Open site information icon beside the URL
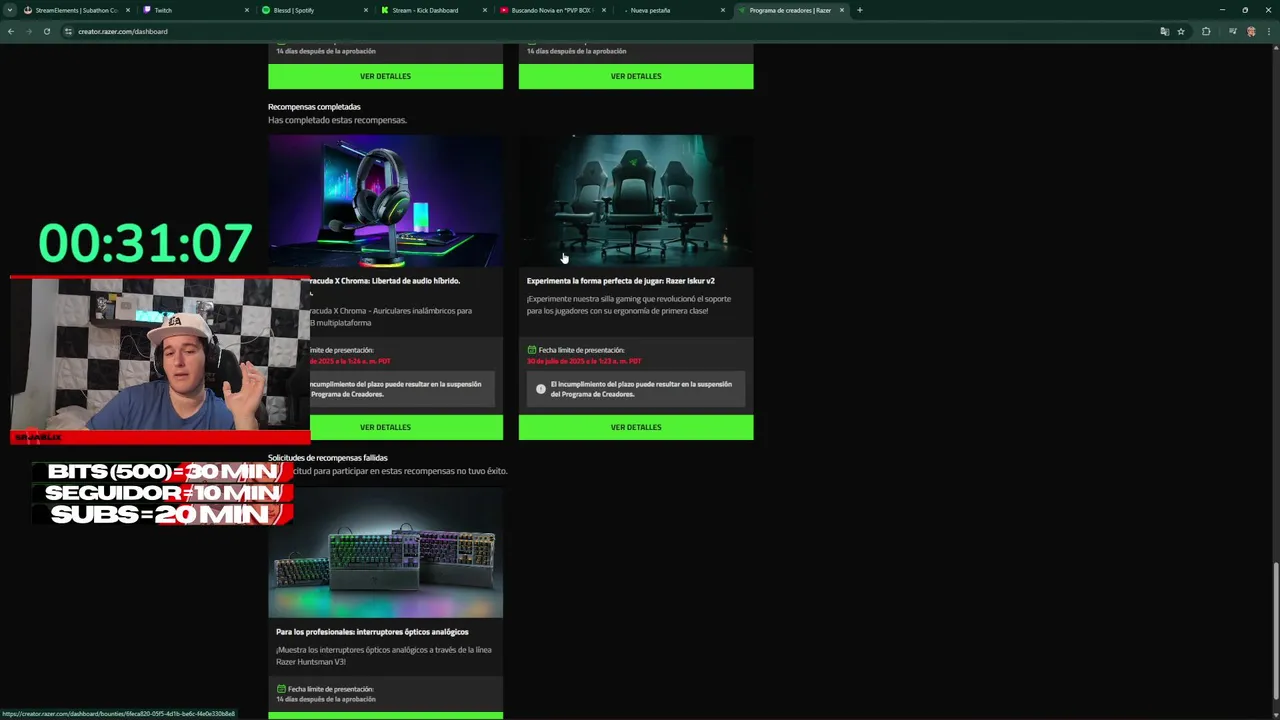This screenshot has width=1280, height=720. tap(68, 31)
